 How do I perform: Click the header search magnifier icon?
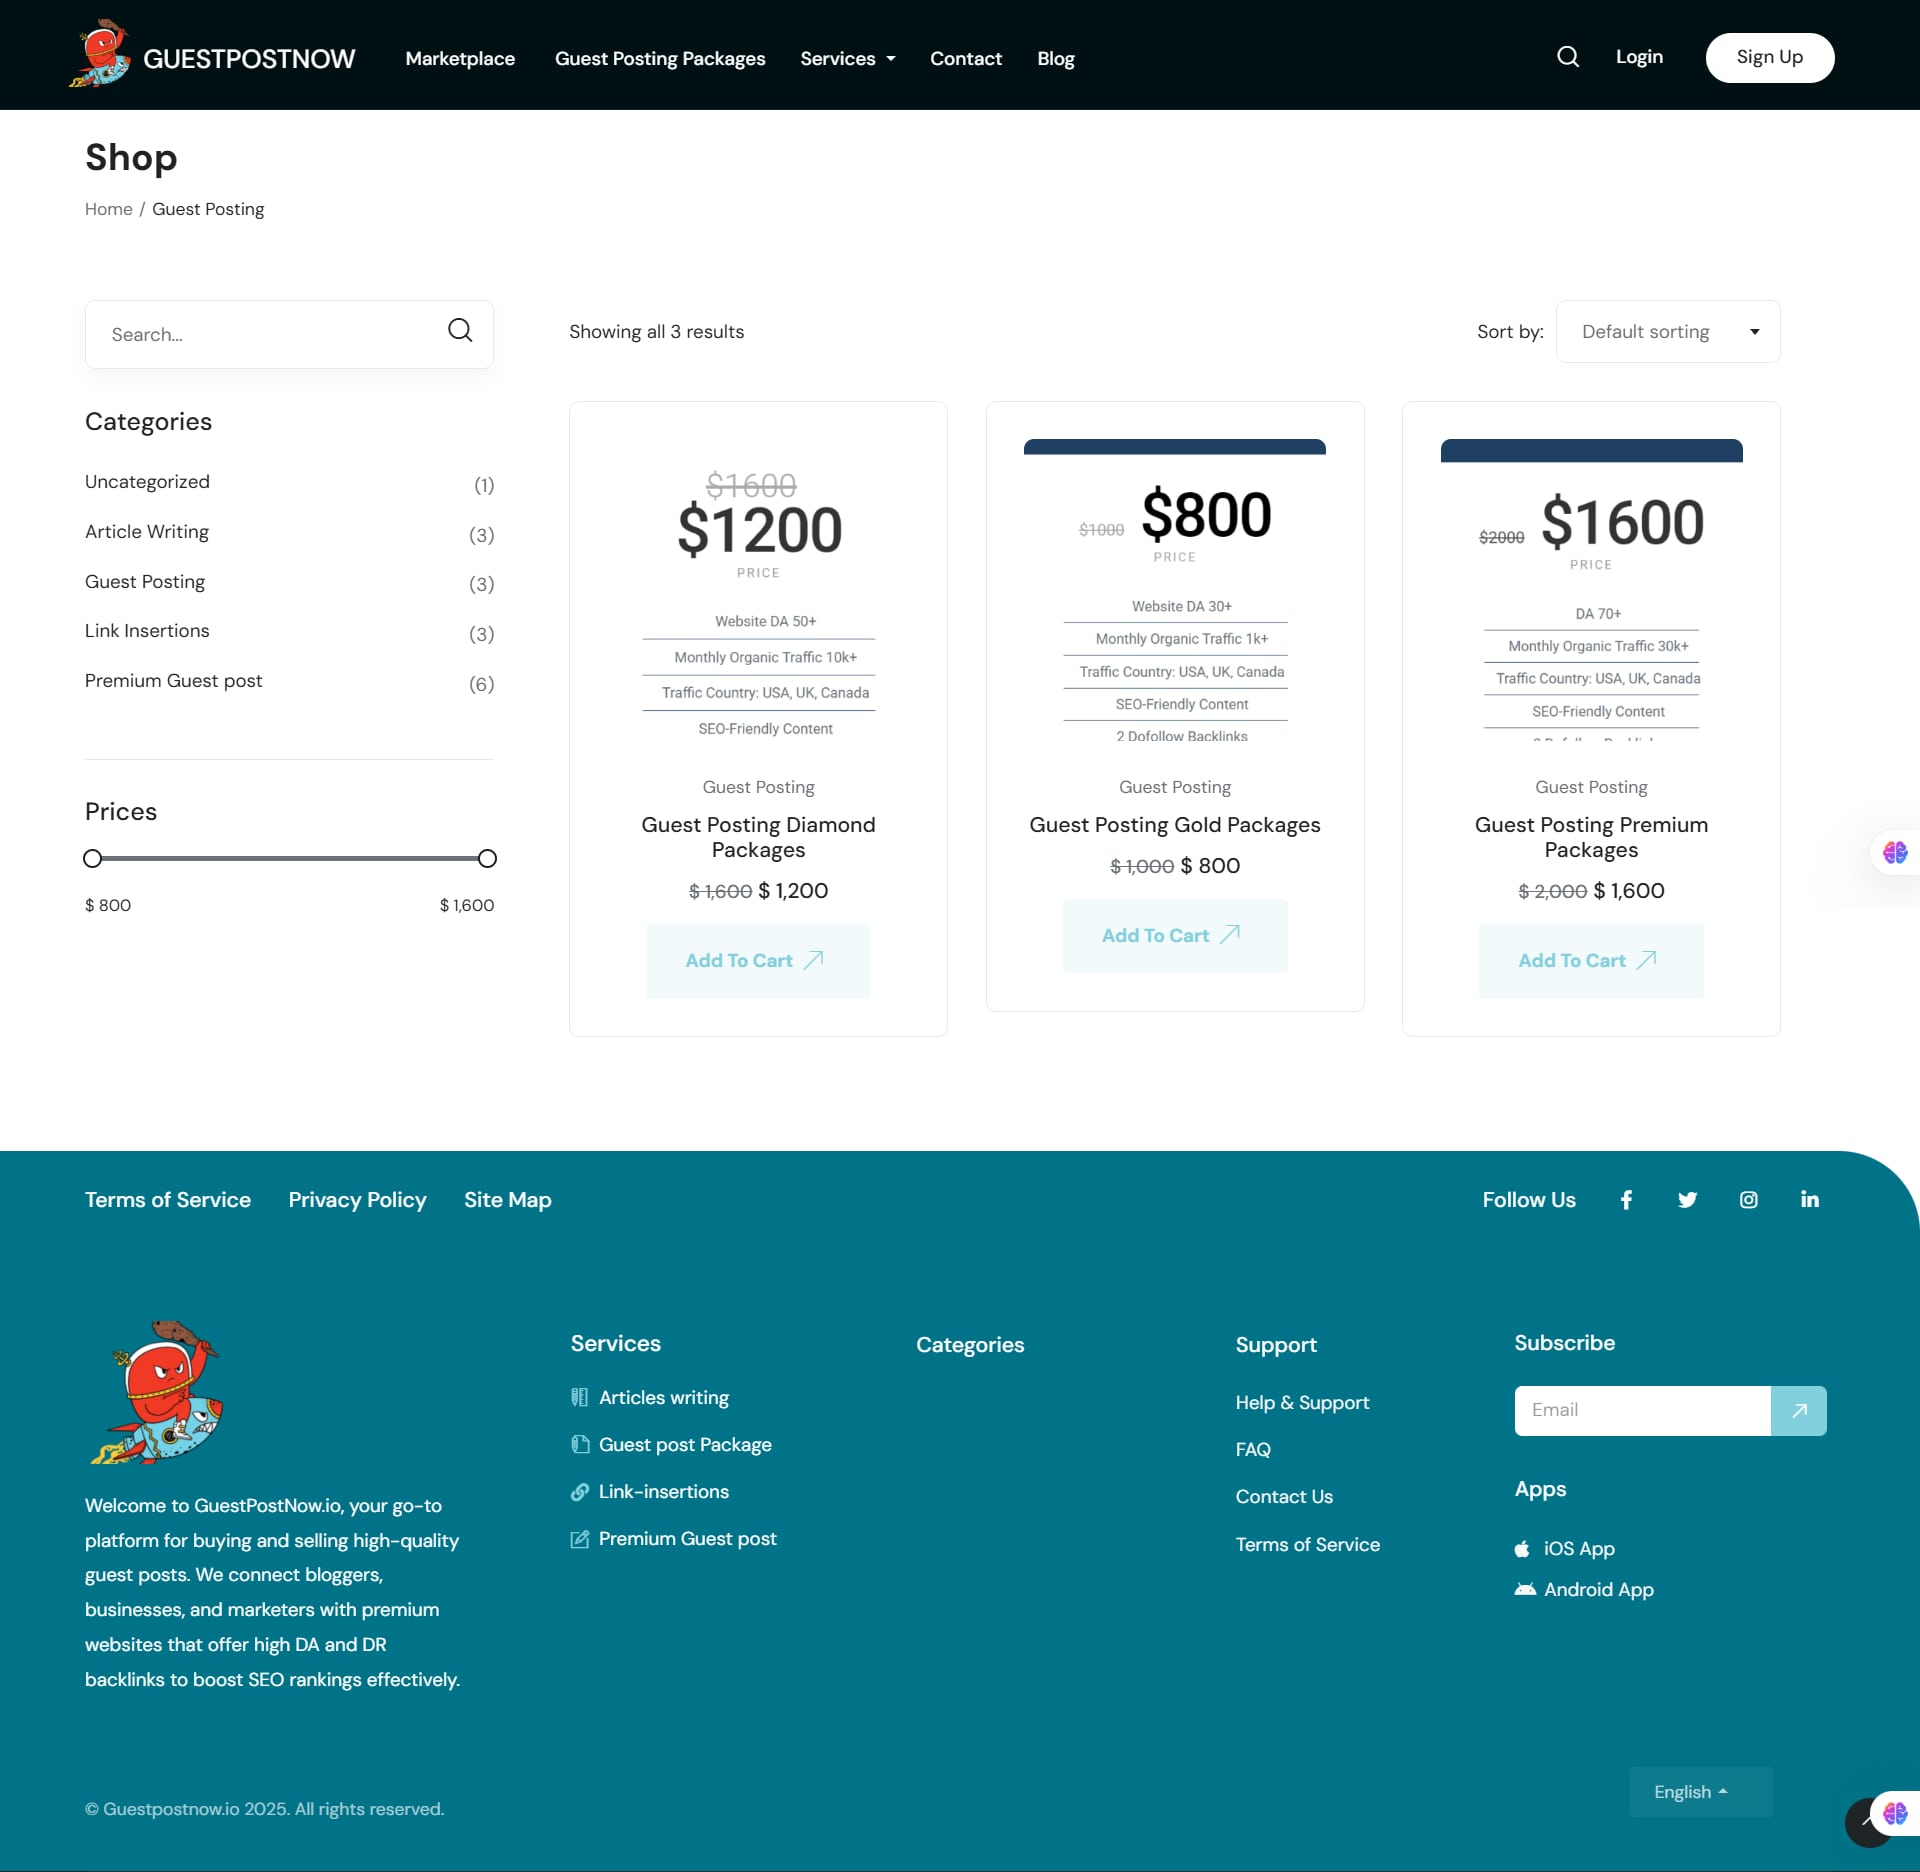click(1567, 57)
